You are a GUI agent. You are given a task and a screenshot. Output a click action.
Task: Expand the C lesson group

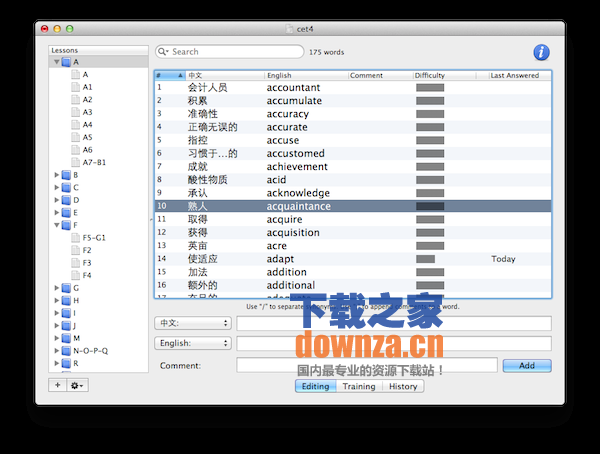pos(57,188)
